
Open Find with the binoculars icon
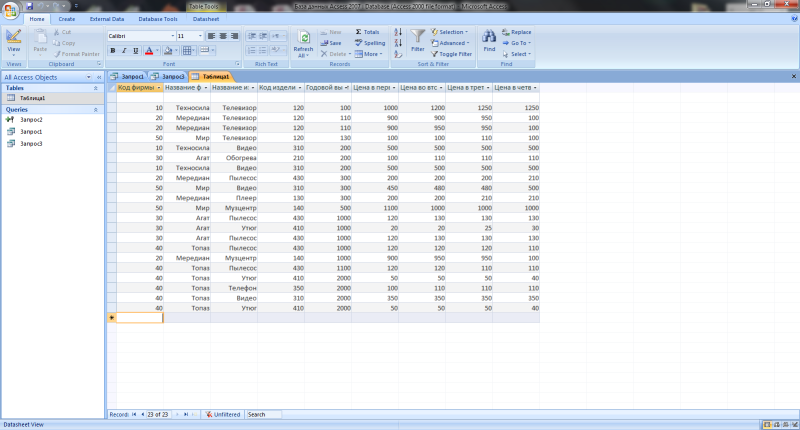point(489,37)
